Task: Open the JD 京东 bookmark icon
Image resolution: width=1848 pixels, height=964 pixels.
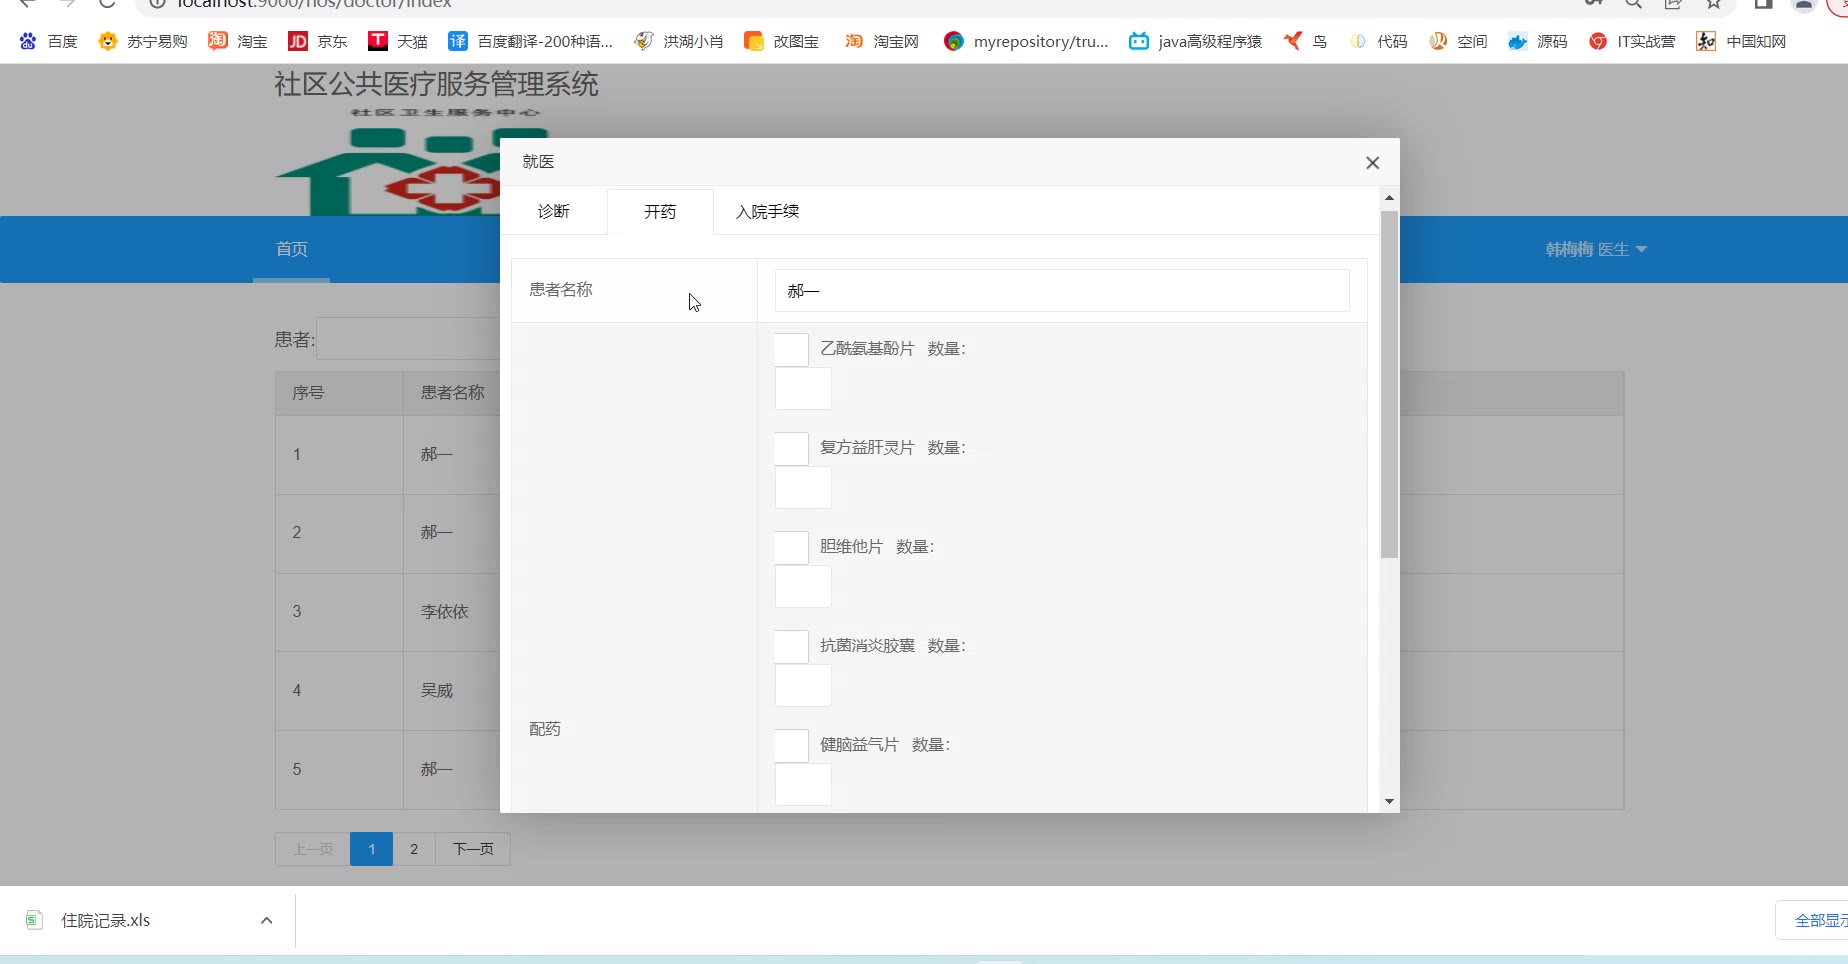Action: [x=298, y=41]
